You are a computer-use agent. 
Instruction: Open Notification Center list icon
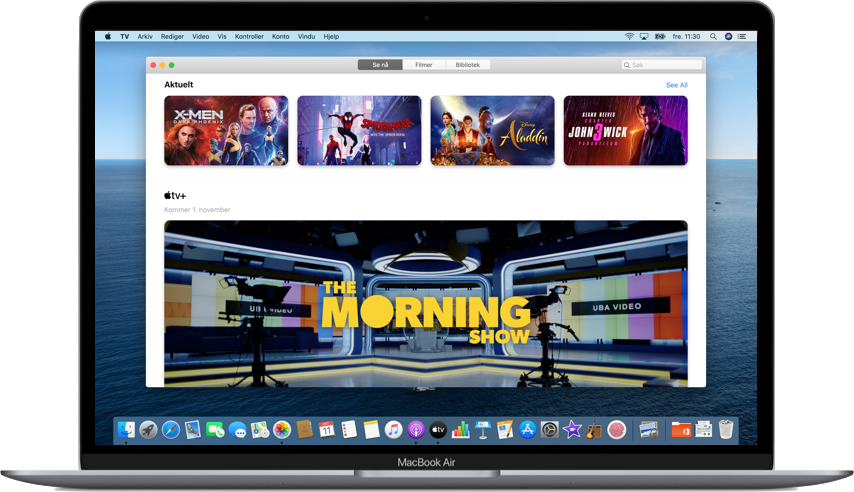[742, 37]
